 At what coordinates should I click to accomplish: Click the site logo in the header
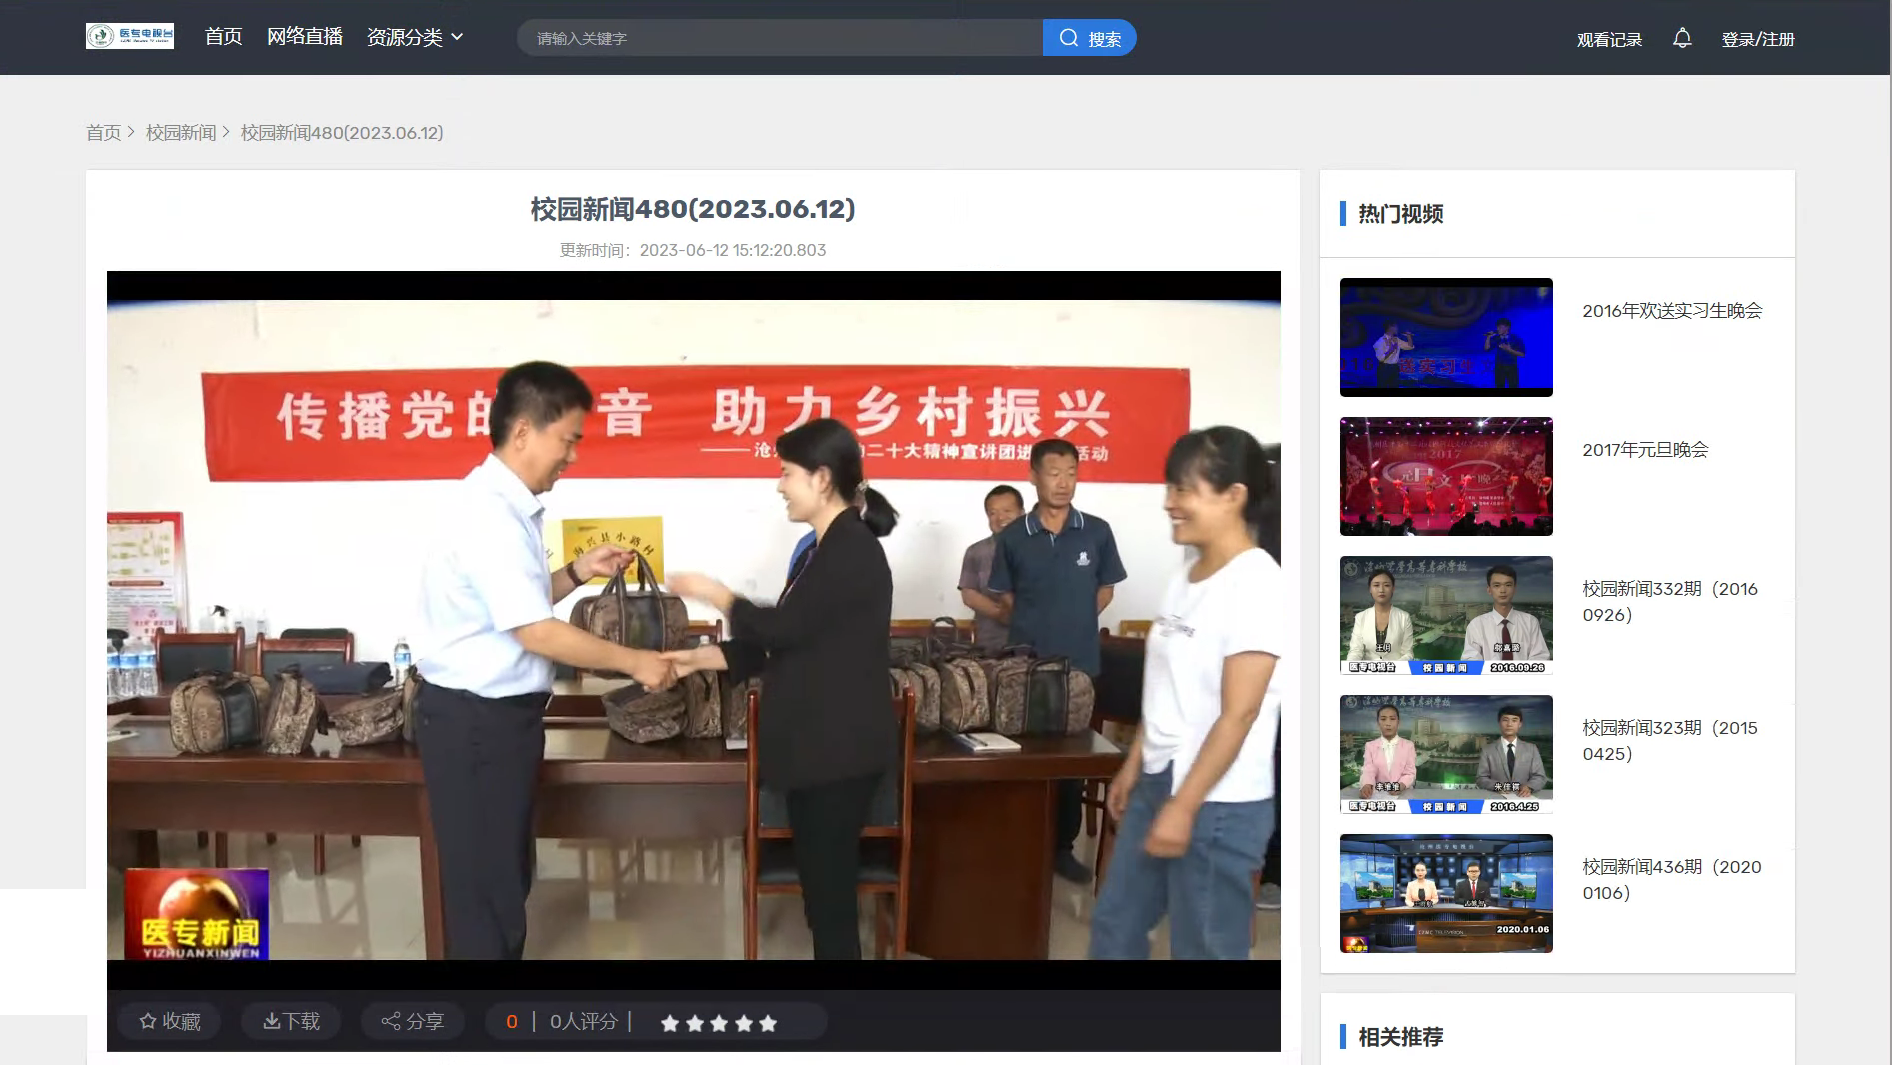[130, 37]
